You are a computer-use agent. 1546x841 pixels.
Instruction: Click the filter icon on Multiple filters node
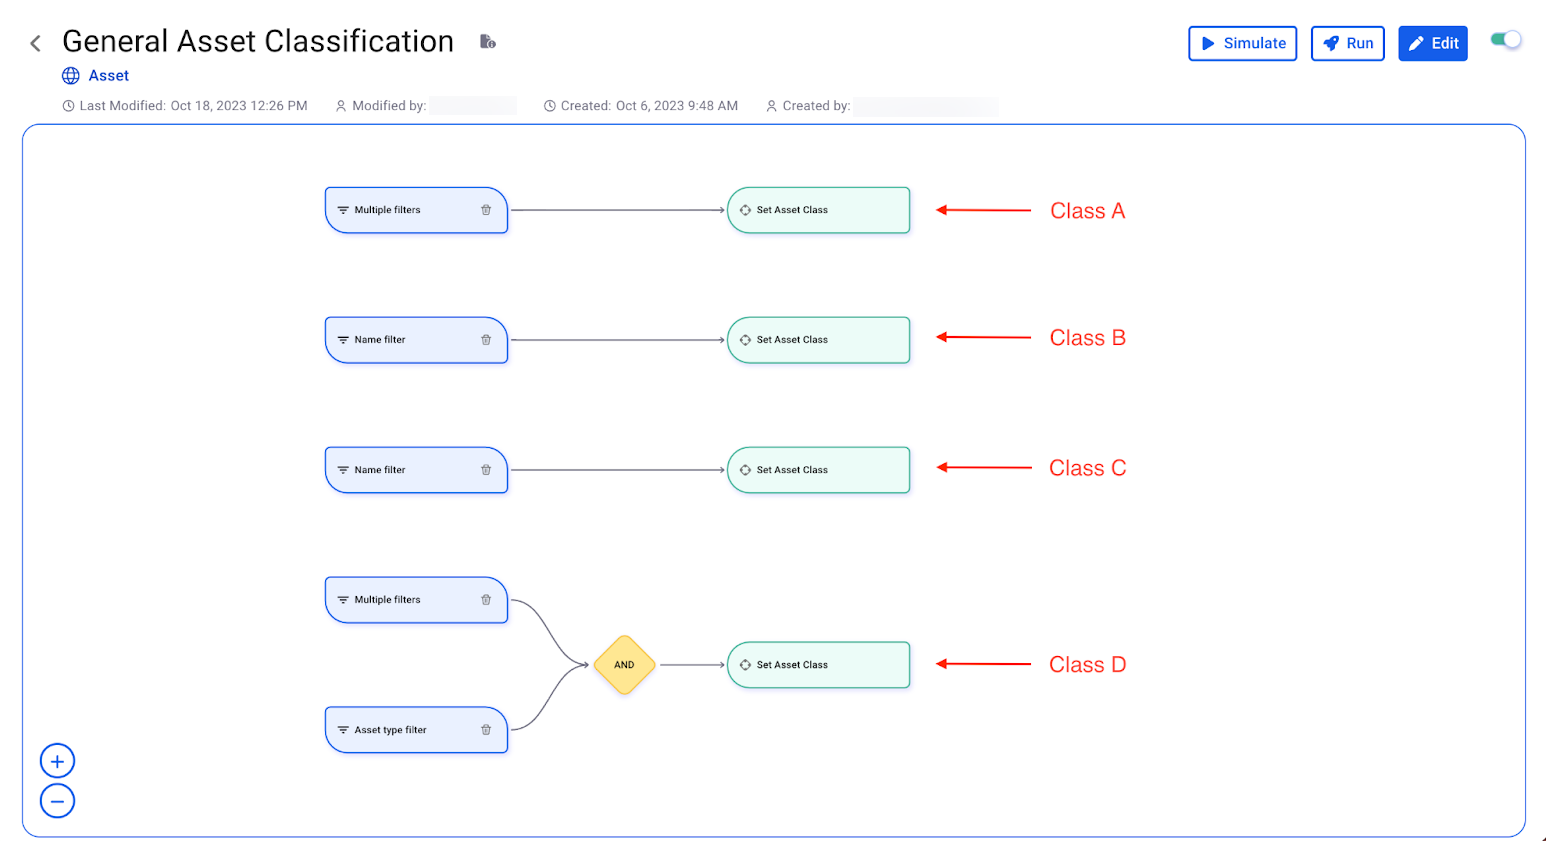coord(343,210)
